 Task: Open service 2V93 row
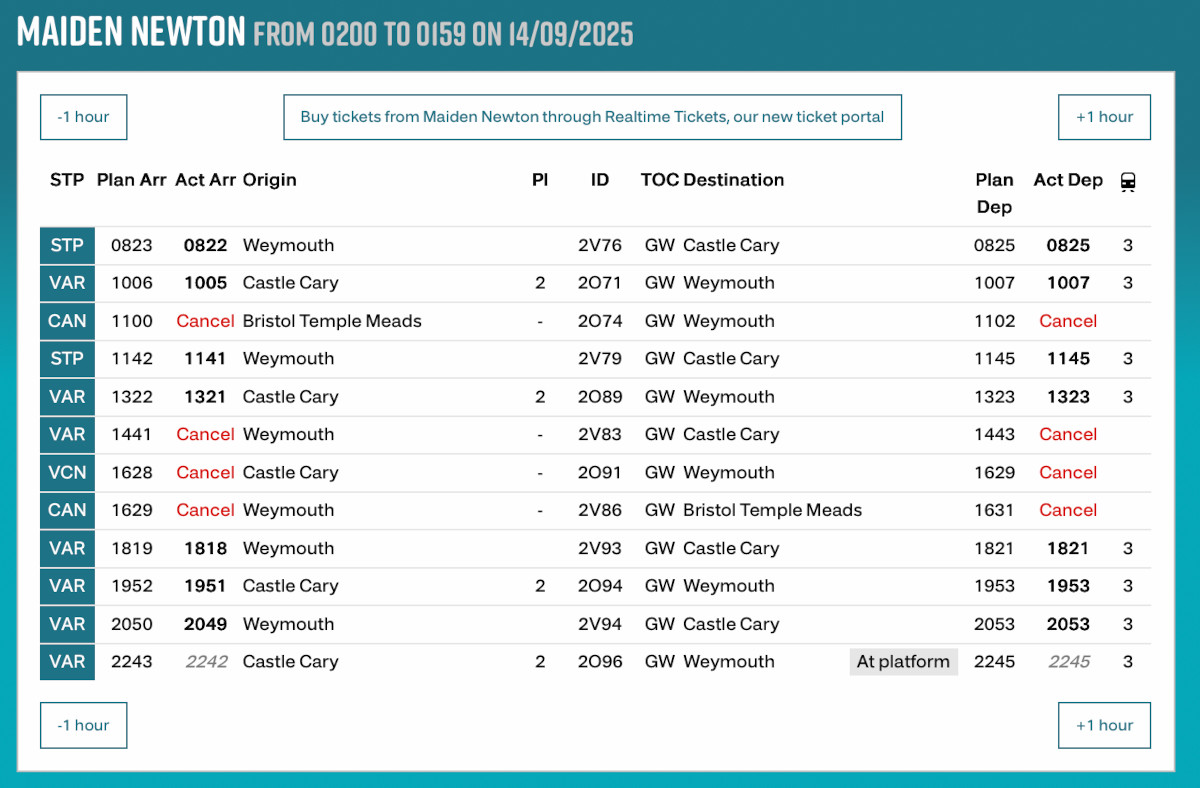pyautogui.click(x=600, y=548)
